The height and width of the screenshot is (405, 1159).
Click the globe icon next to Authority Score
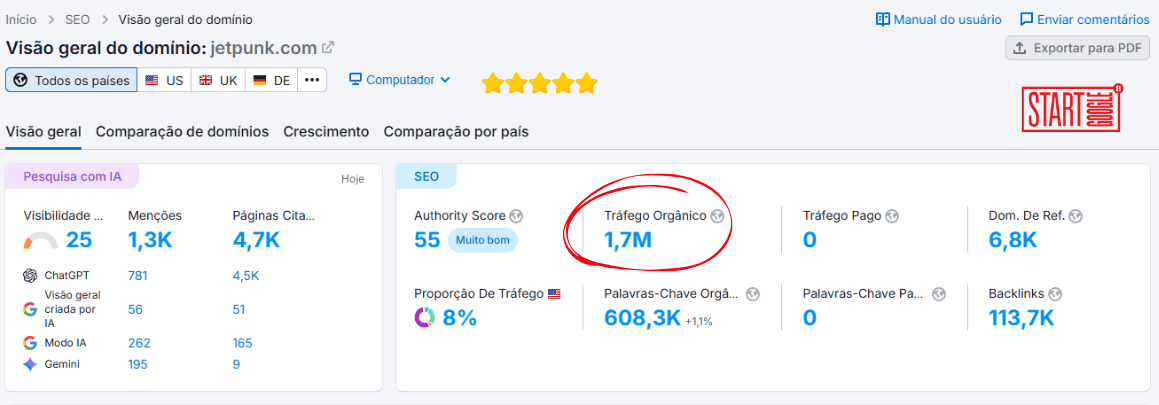tap(516, 216)
